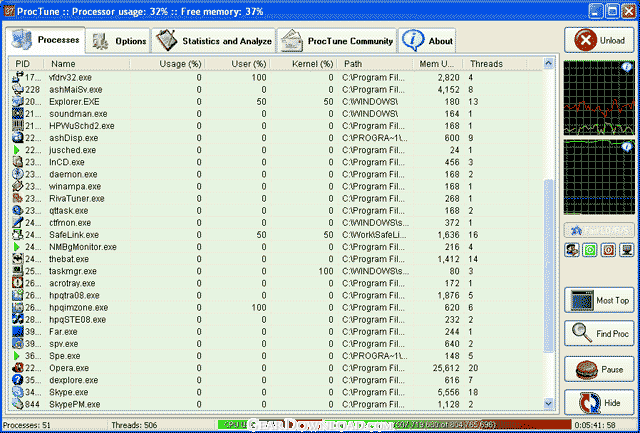Open the About tab
Viewport: 640px width, 433px height.
pyautogui.click(x=427, y=41)
